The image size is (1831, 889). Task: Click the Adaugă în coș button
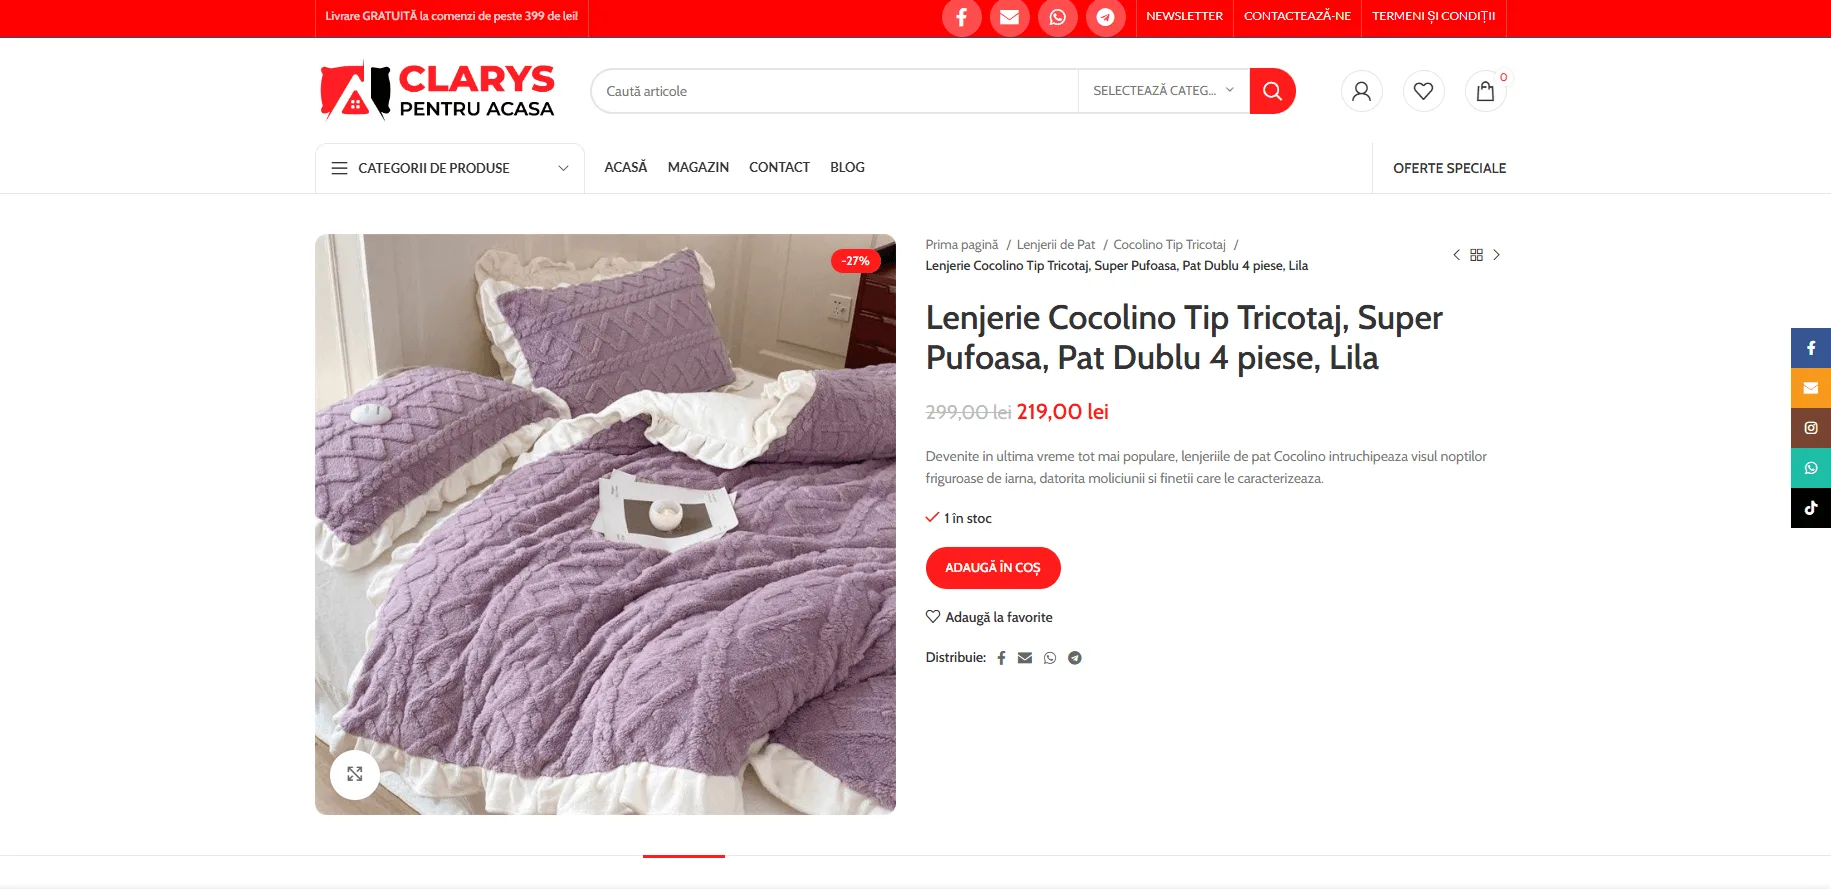[993, 568]
